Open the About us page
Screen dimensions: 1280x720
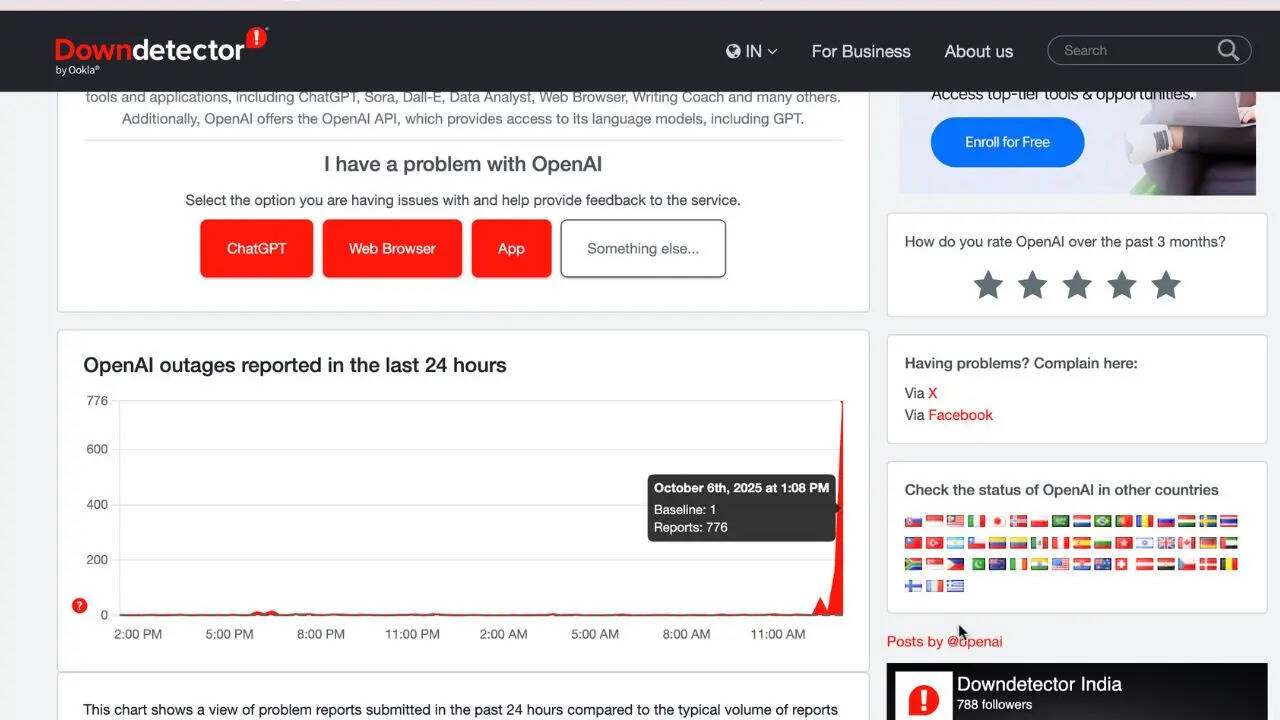[978, 51]
